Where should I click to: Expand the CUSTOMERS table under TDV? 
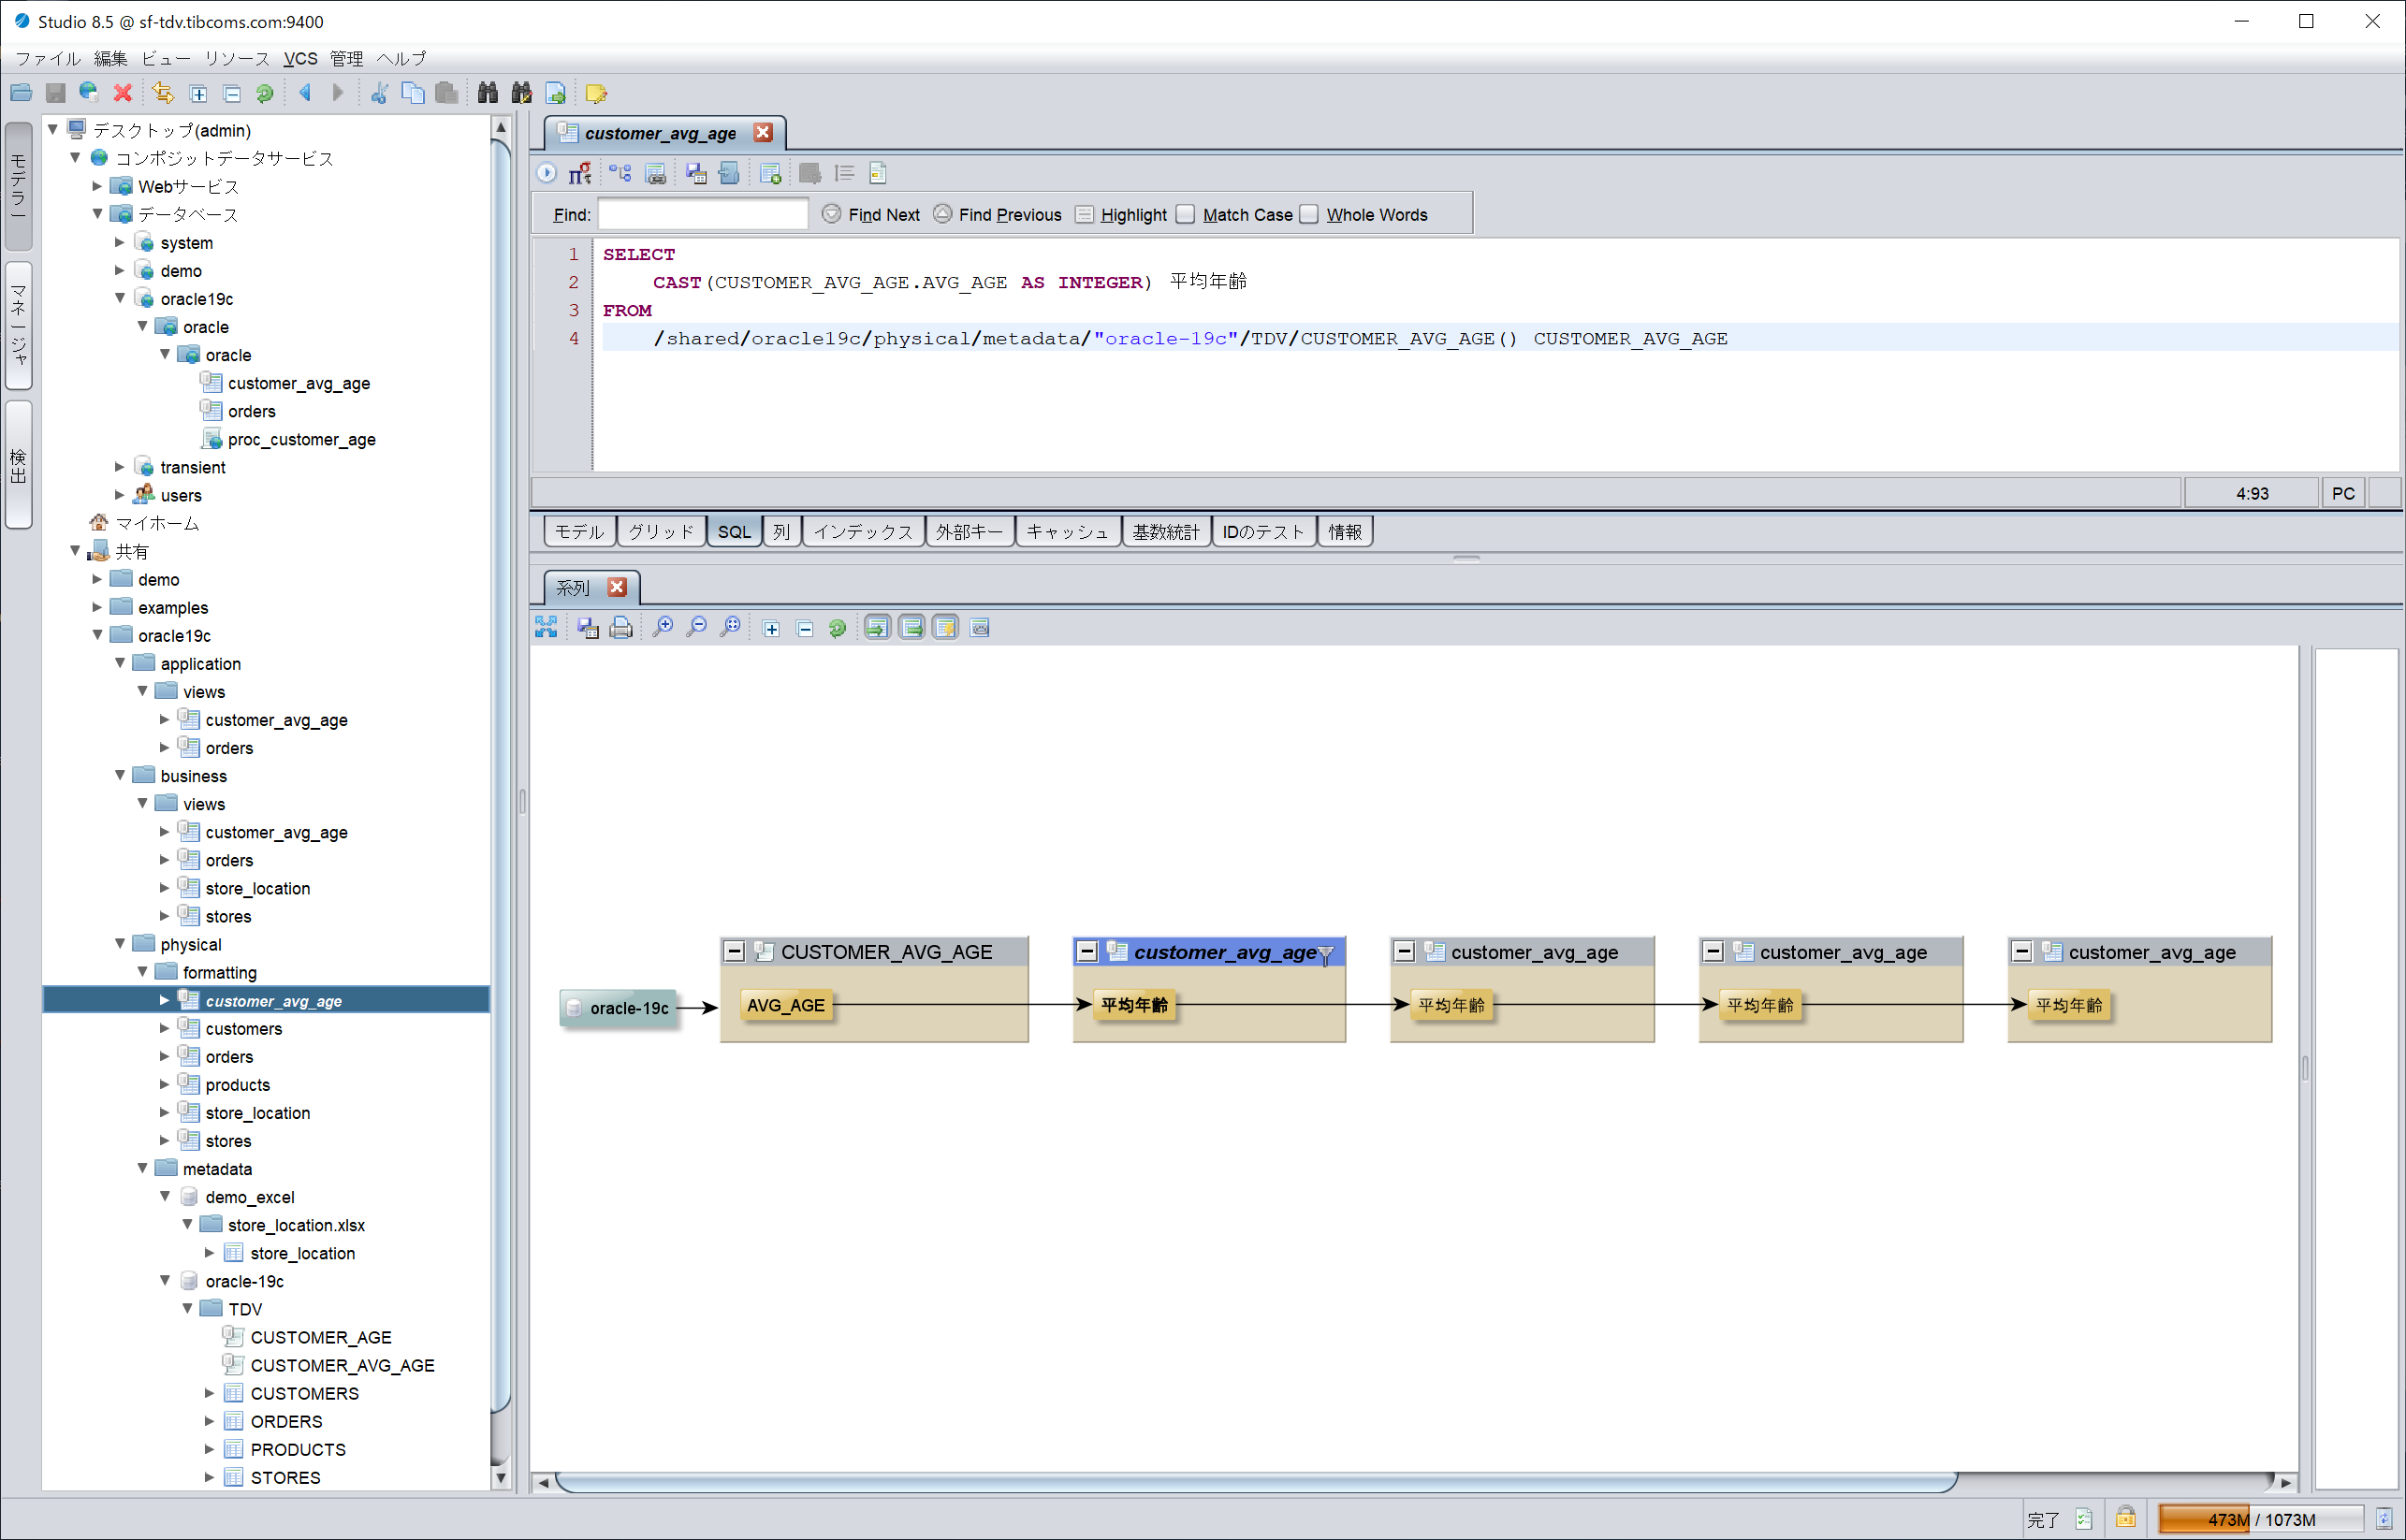coord(210,1393)
